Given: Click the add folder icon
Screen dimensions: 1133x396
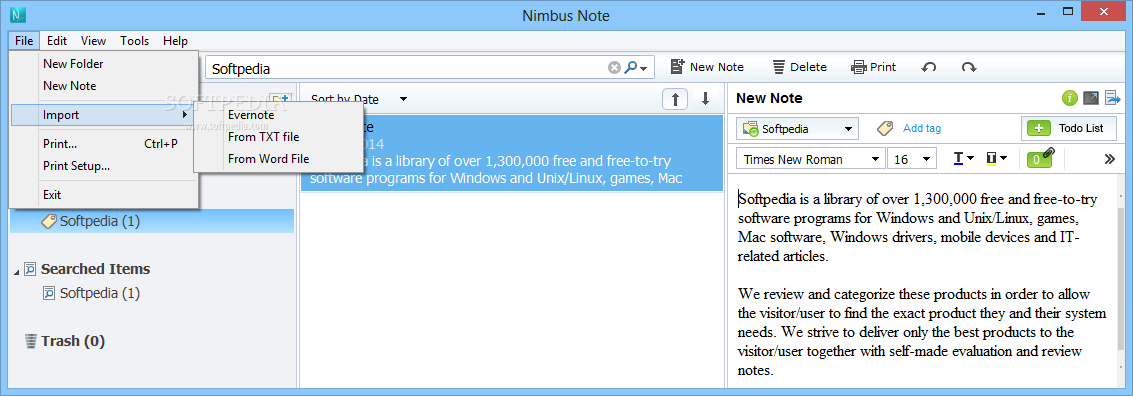Looking at the screenshot, I should [280, 99].
